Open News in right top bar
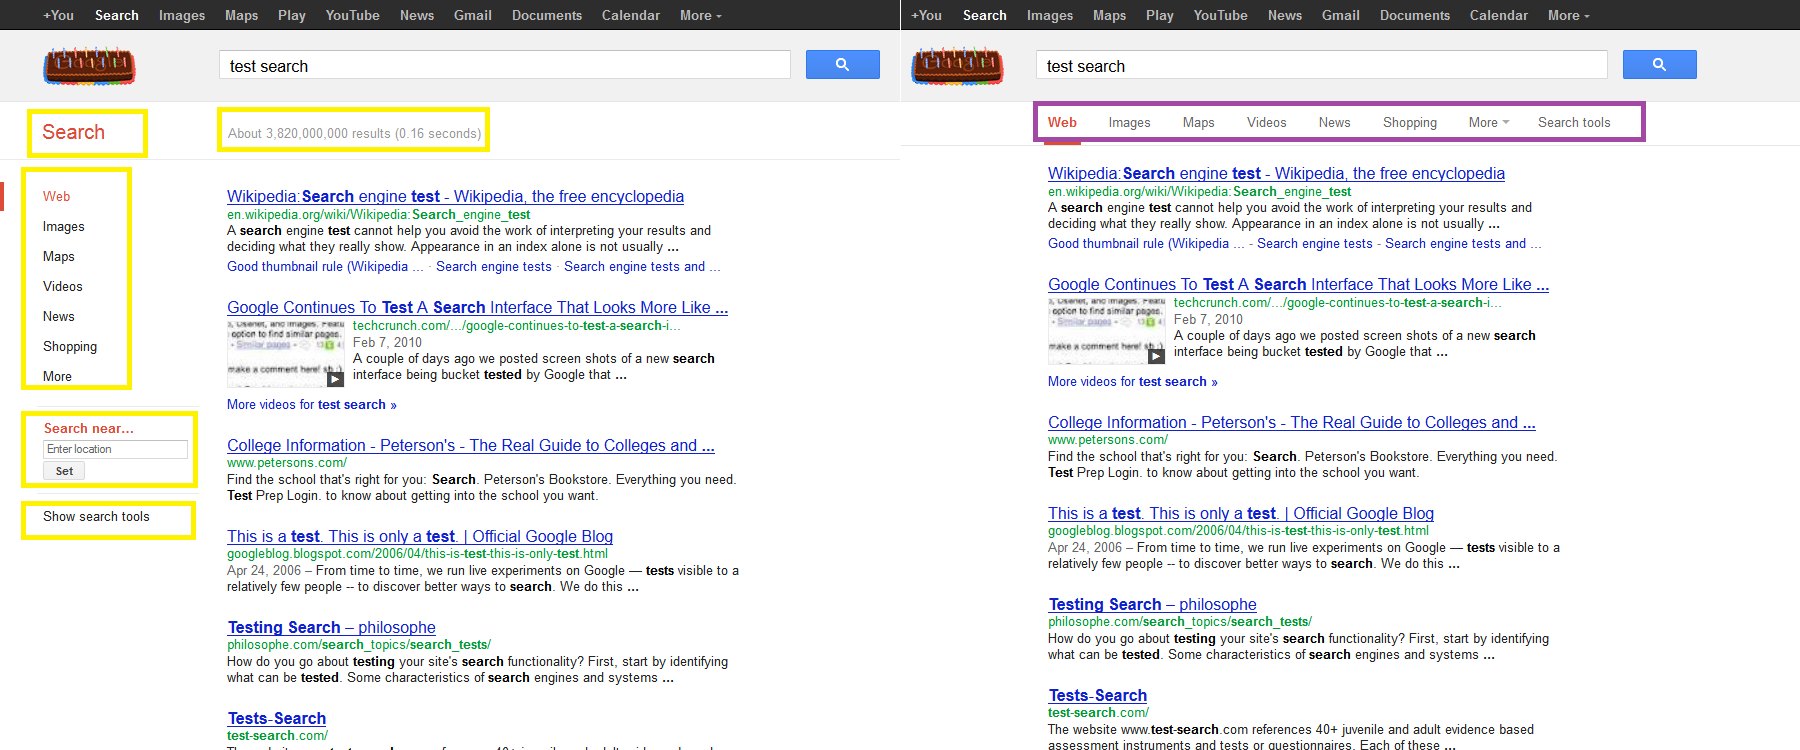 click(x=1285, y=15)
